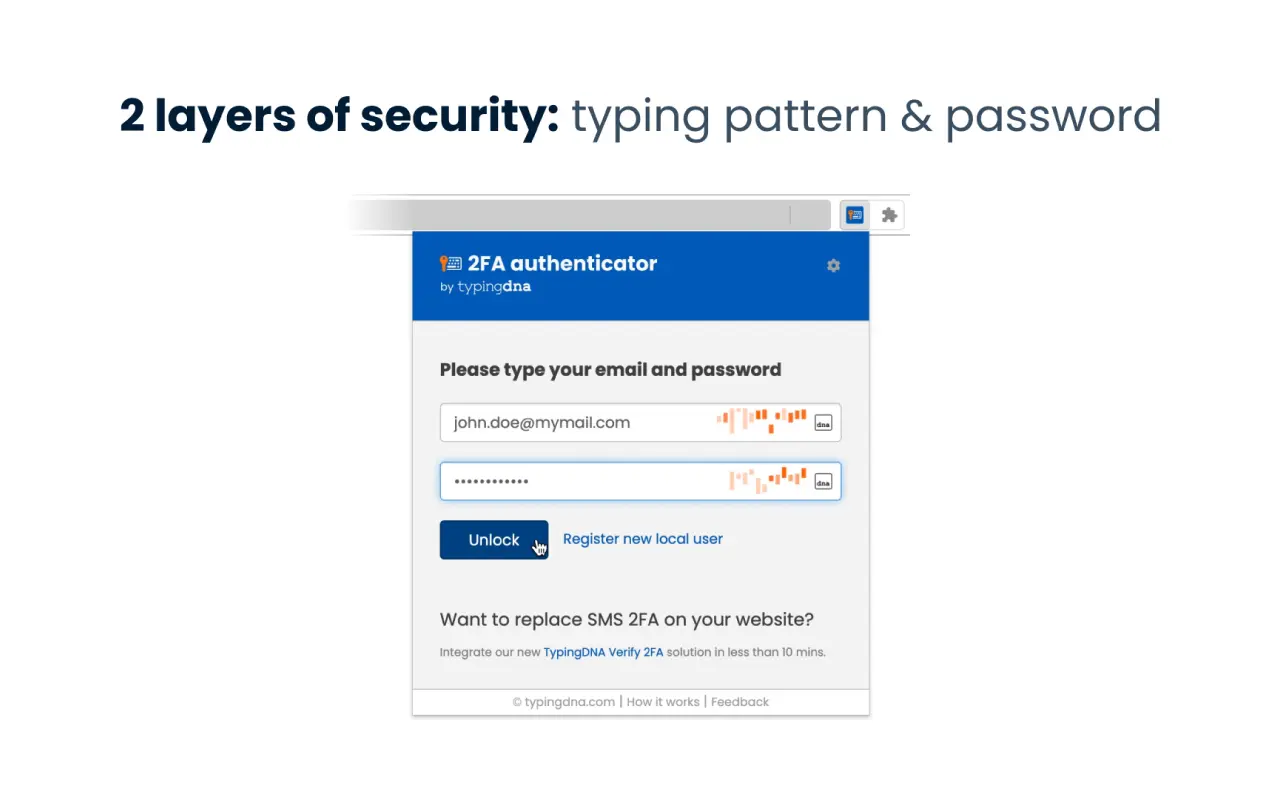The width and height of the screenshot is (1280, 800).
Task: Visit the typingdna.com footer link
Action: pyautogui.click(x=564, y=702)
